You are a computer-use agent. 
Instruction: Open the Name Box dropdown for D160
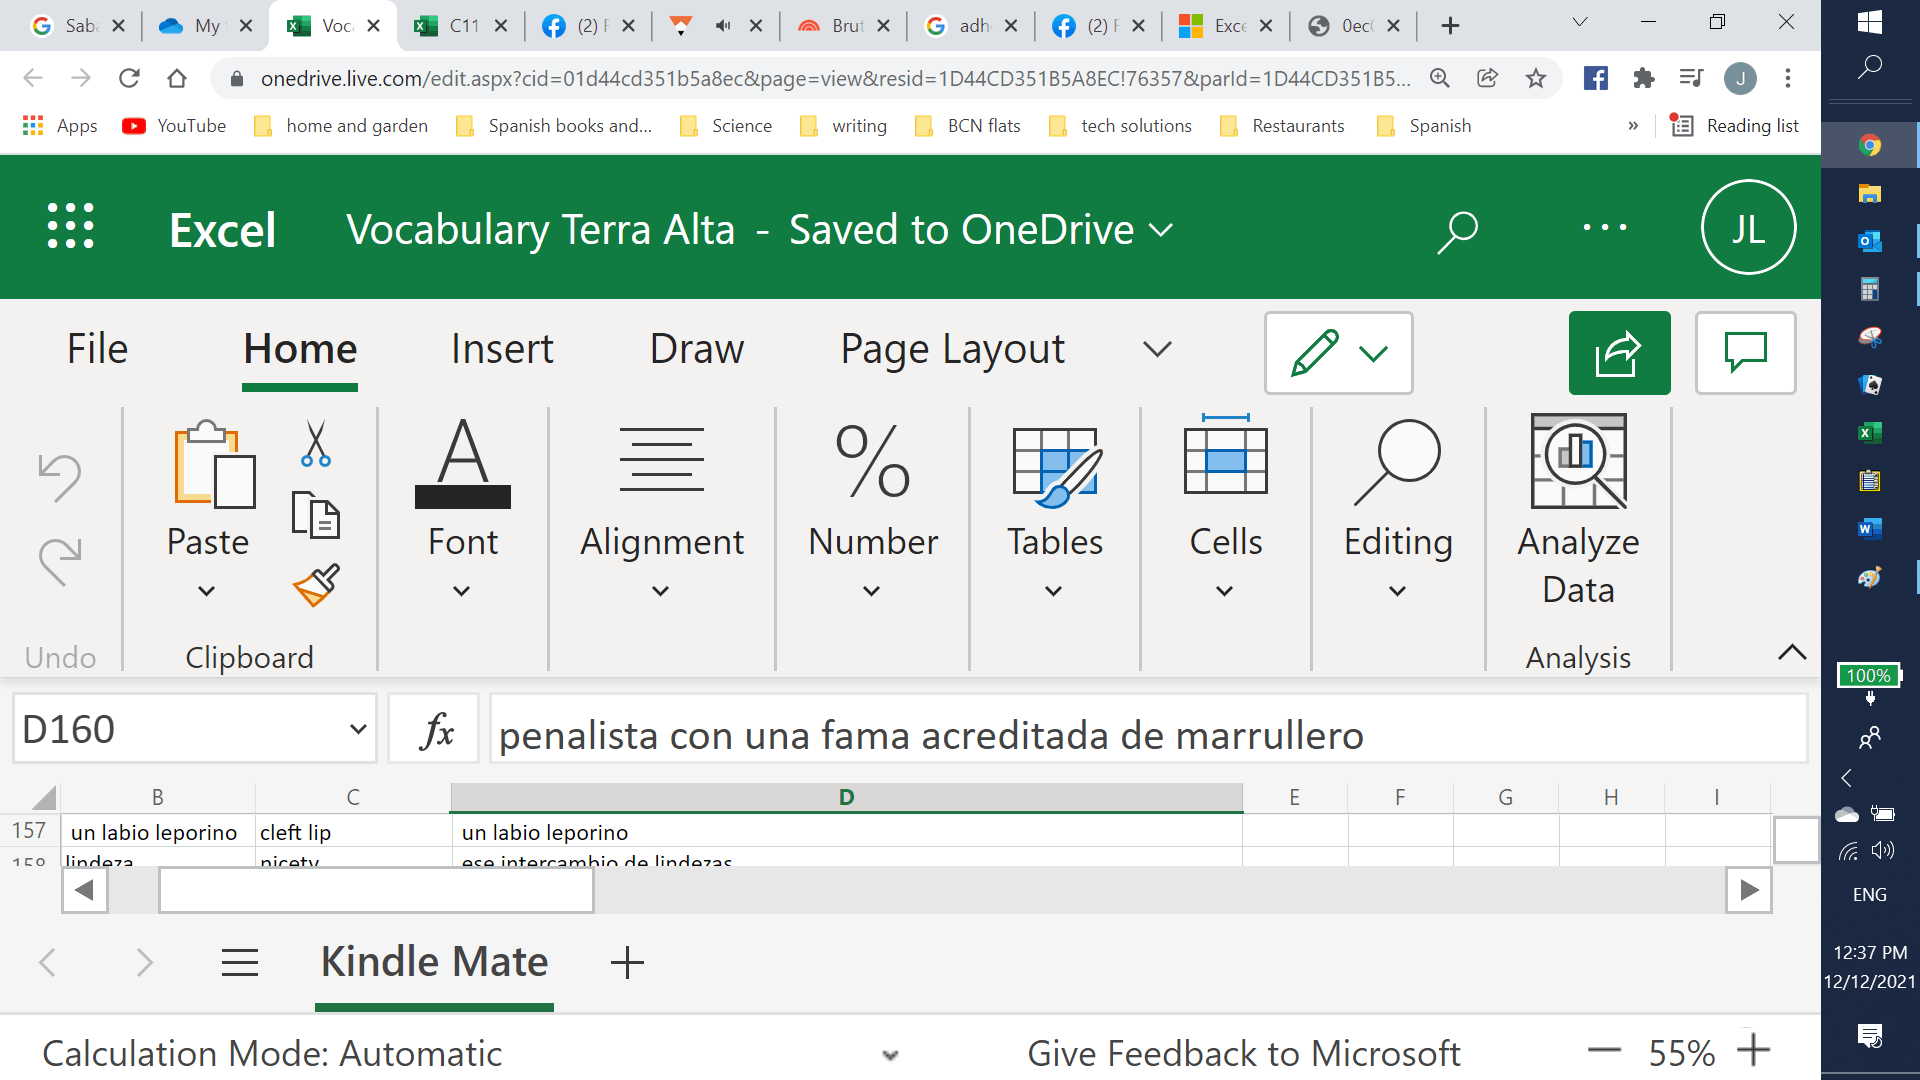pyautogui.click(x=357, y=729)
